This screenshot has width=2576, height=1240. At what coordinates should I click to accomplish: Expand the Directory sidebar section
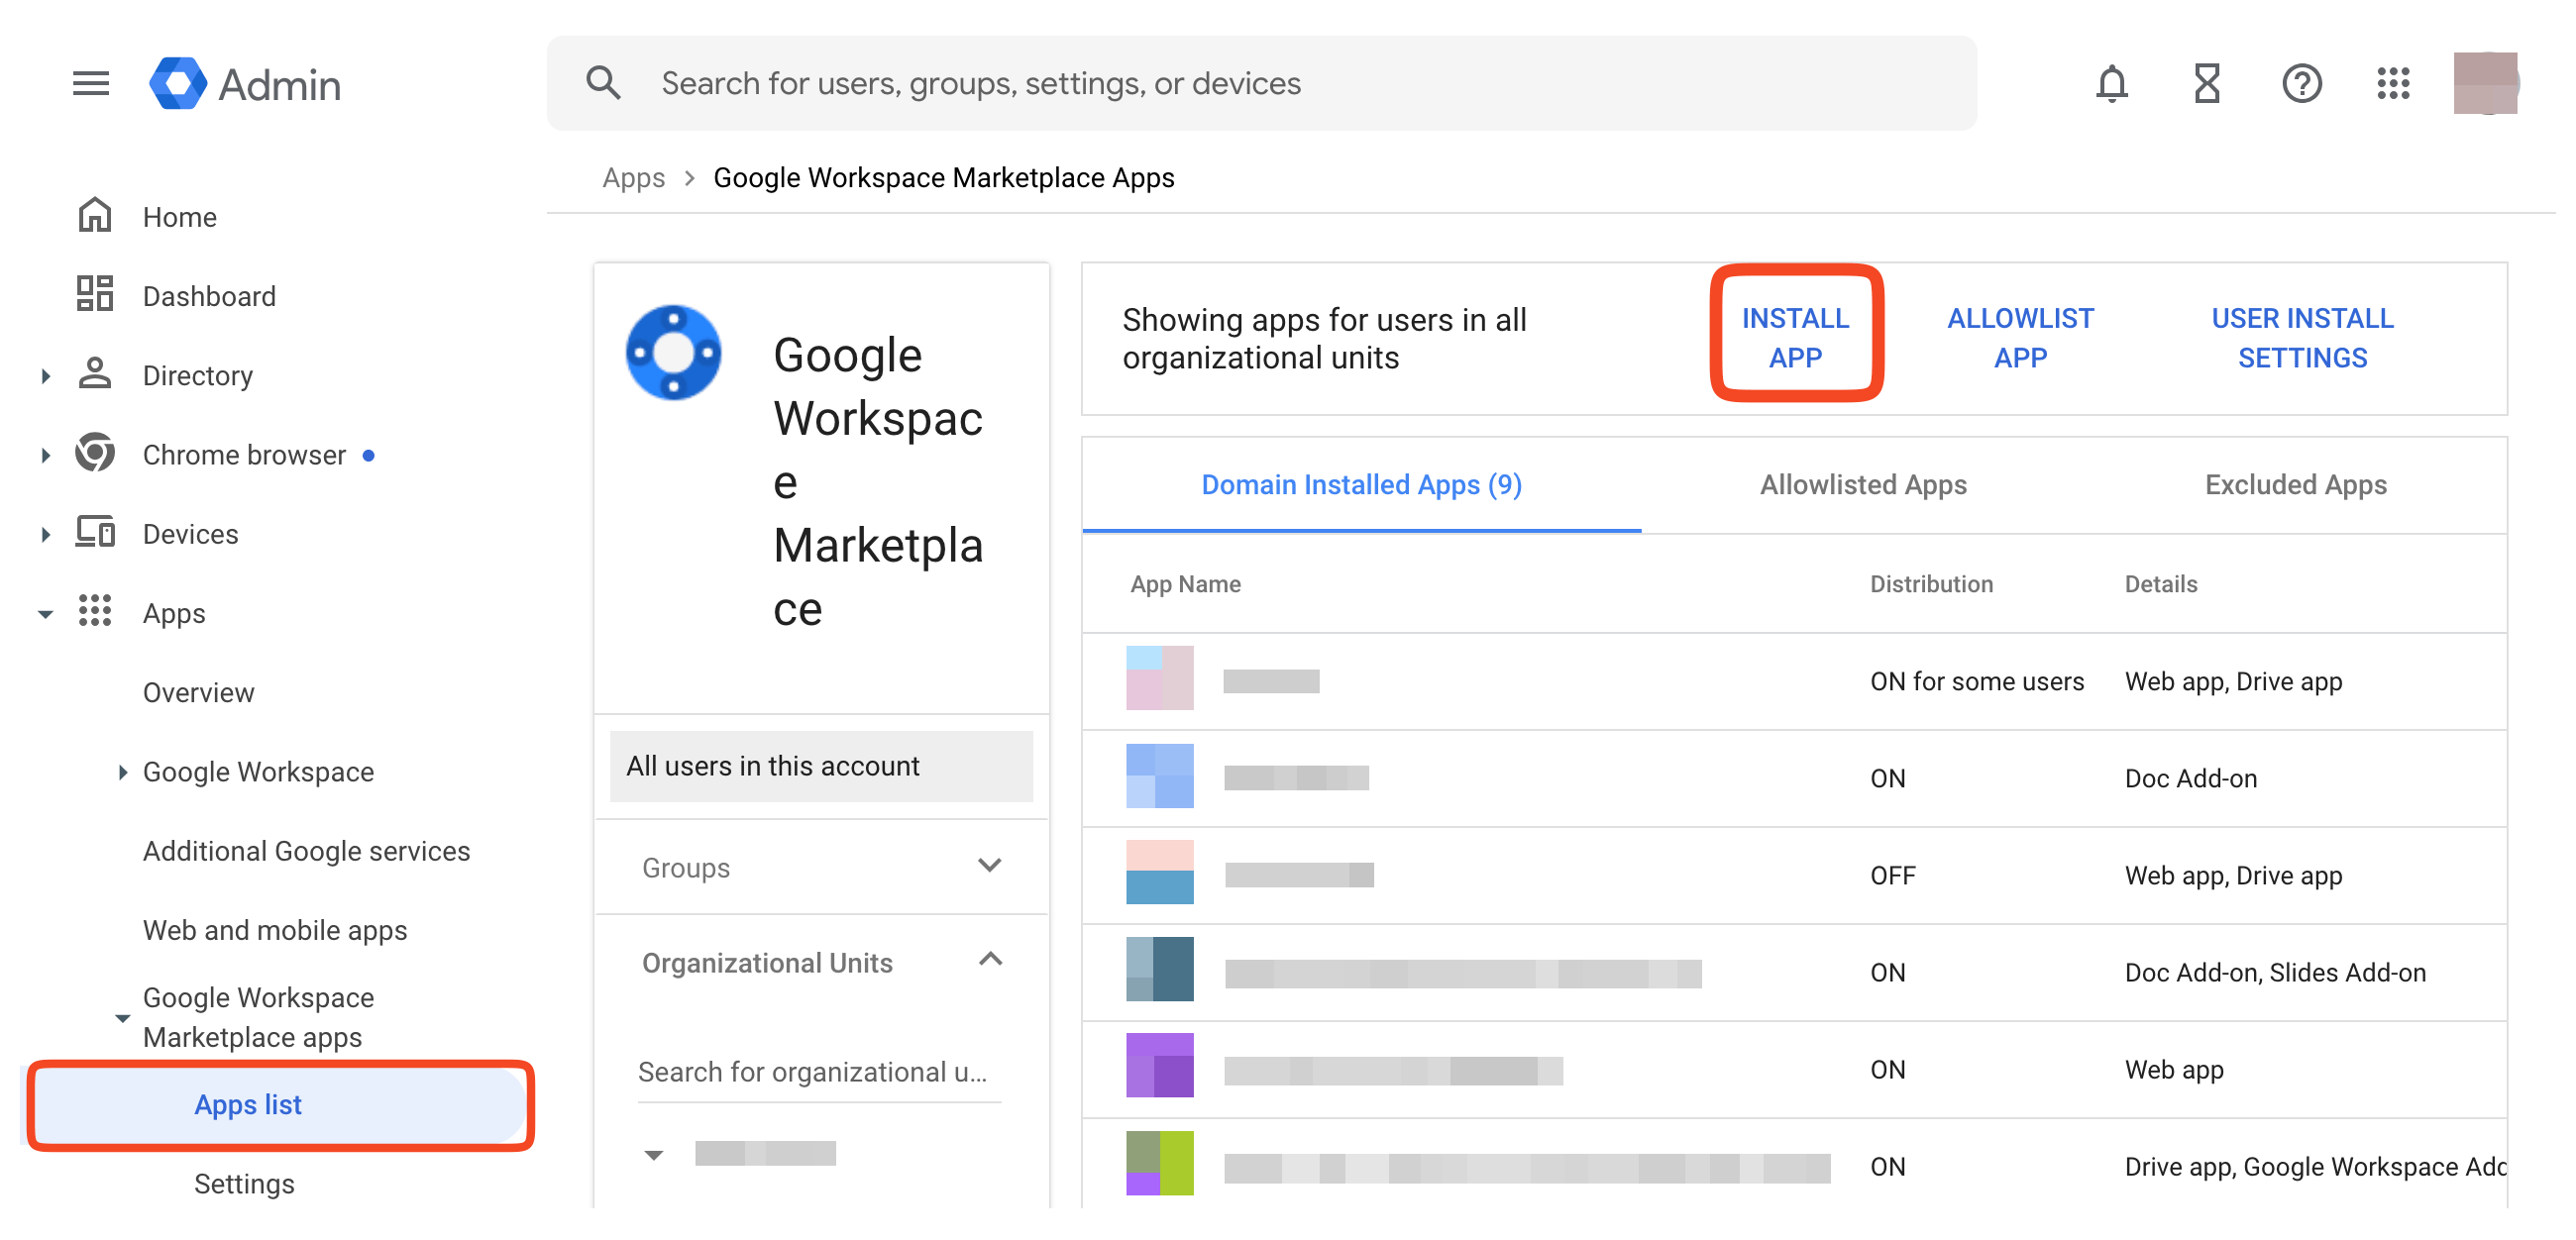pyautogui.click(x=45, y=375)
